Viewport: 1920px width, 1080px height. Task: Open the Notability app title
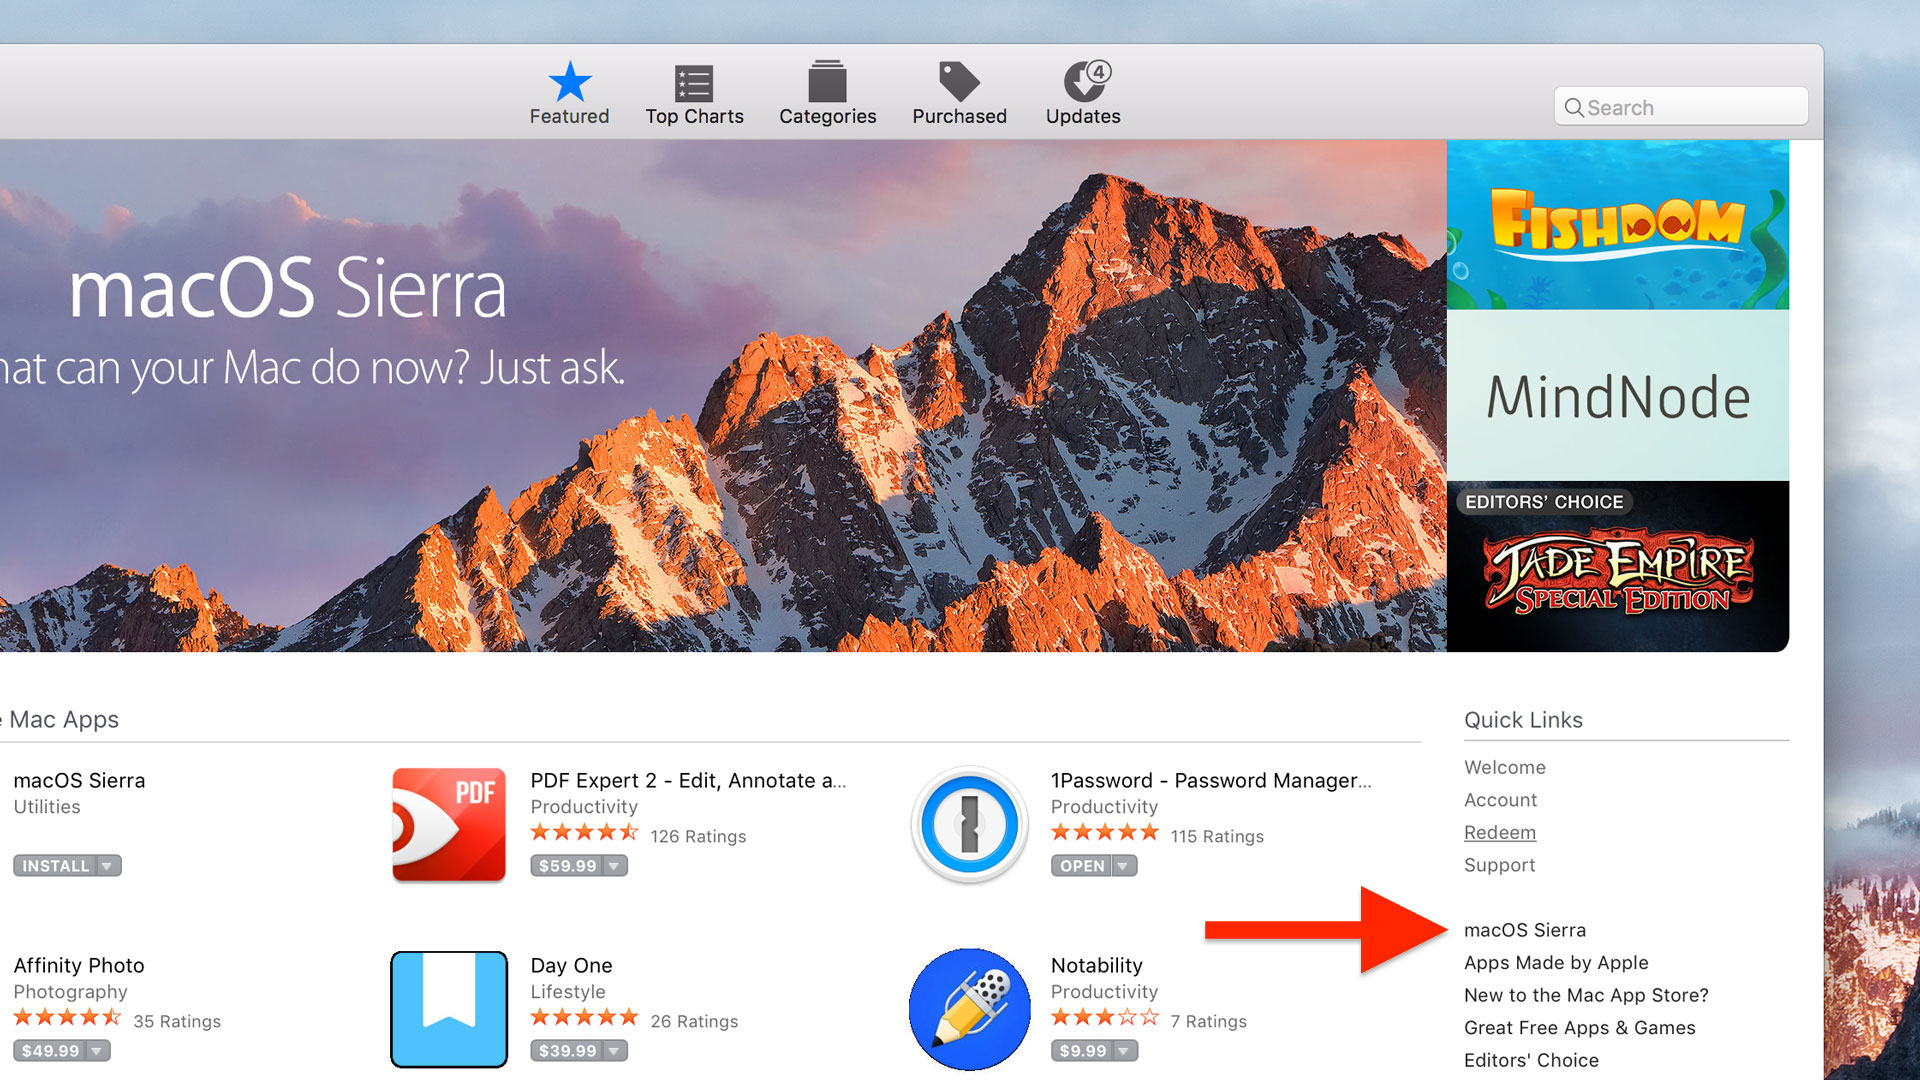[x=1096, y=965]
